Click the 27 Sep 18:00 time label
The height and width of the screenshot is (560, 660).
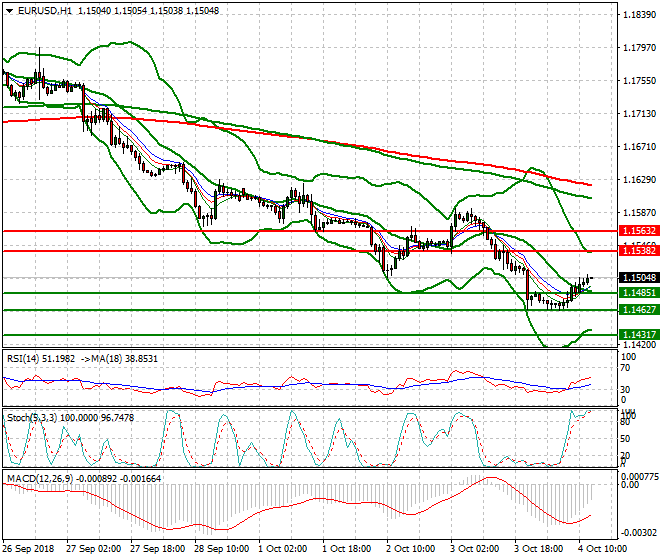(x=157, y=549)
